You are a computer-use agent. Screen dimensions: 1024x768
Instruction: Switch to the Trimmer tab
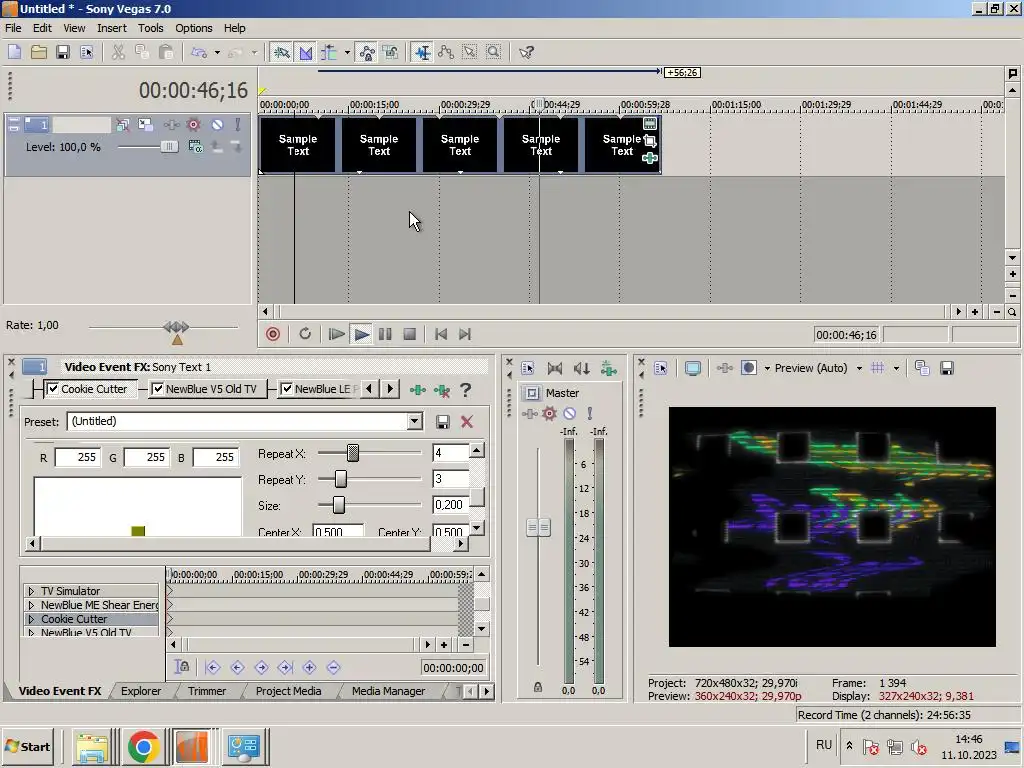207,691
